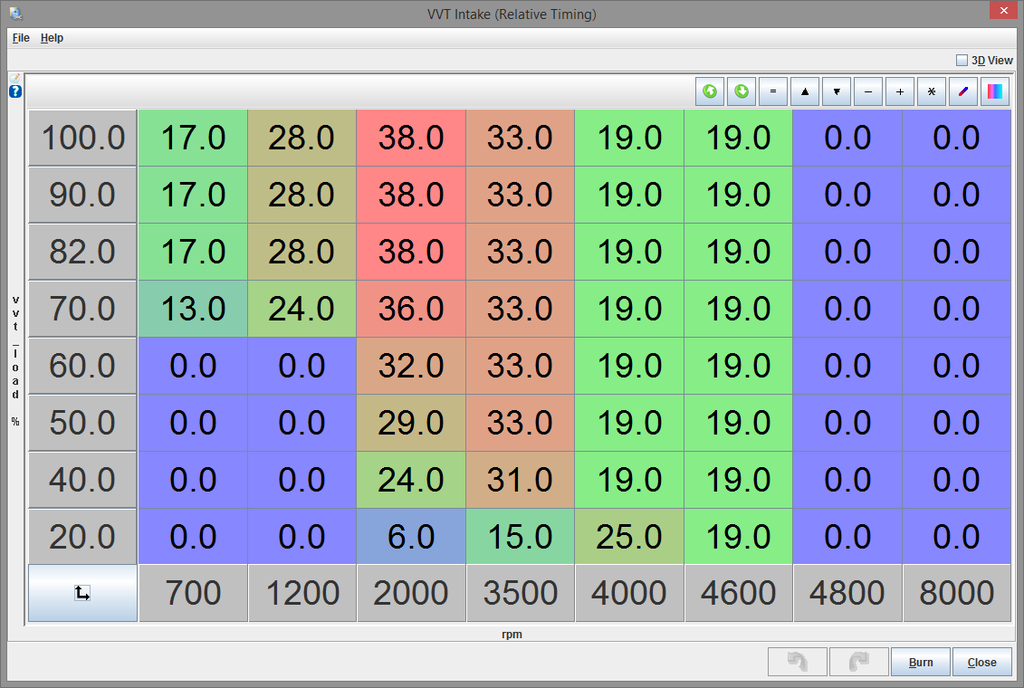Click the green up-arrow toolbar icon
Image resolution: width=1024 pixels, height=688 pixels.
[x=710, y=92]
